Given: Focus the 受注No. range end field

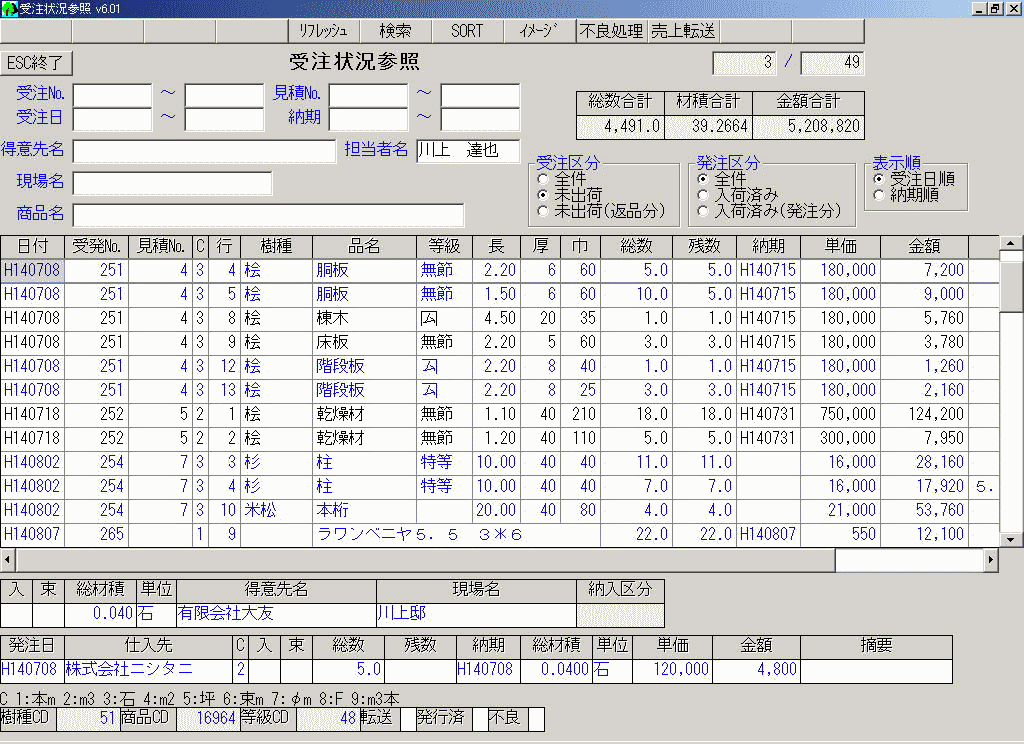Looking at the screenshot, I should click(225, 95).
